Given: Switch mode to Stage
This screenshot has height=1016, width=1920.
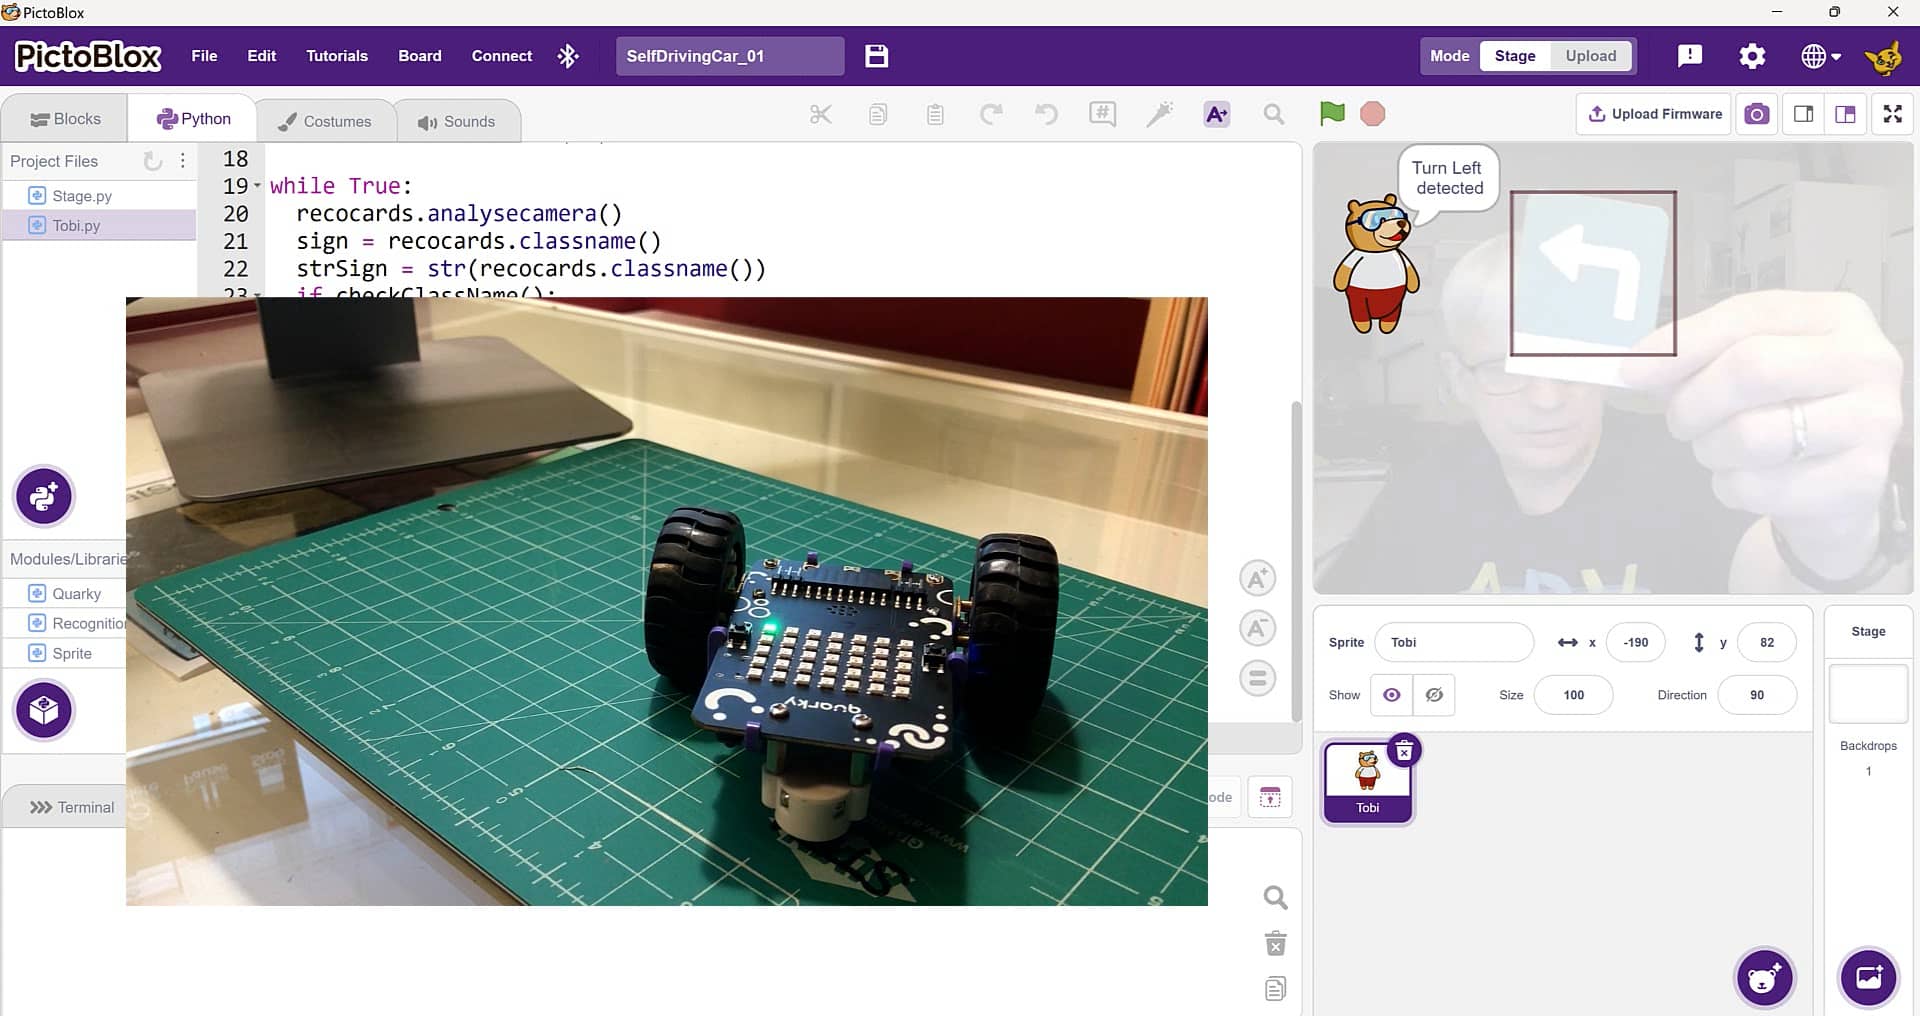Looking at the screenshot, I should click(x=1515, y=56).
